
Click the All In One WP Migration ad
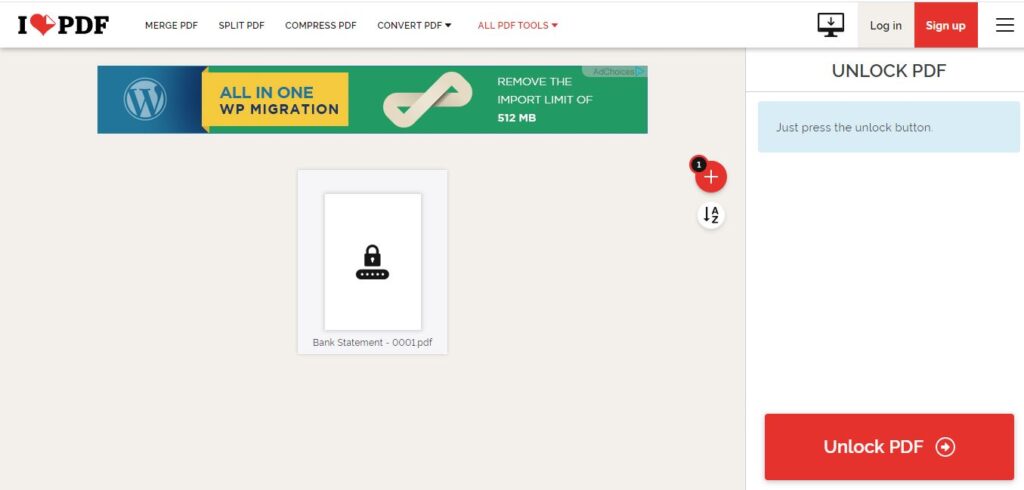[x=372, y=99]
